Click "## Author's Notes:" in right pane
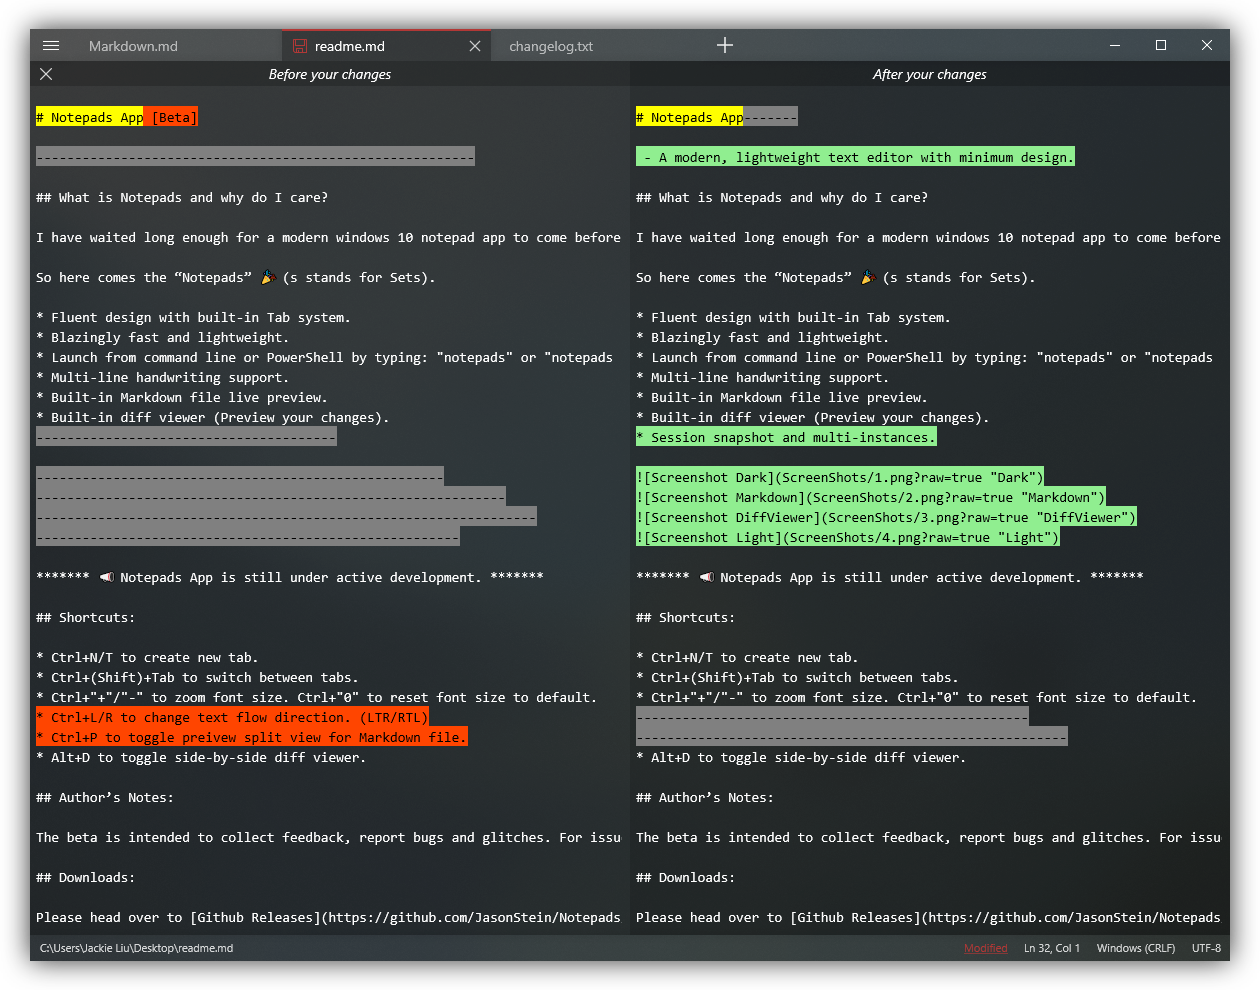The width and height of the screenshot is (1260, 990). (705, 797)
